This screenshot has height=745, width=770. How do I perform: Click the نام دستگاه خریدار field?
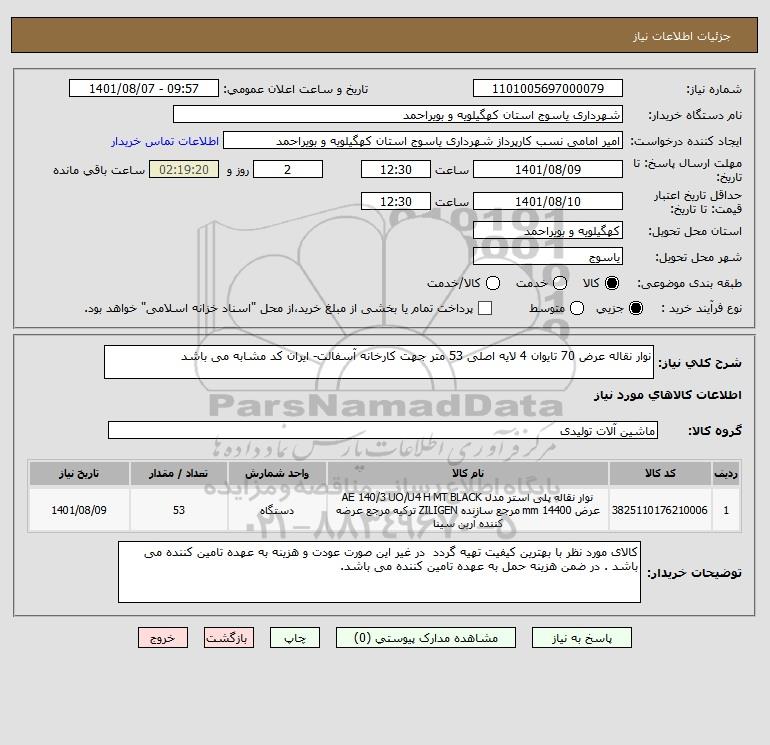tap(398, 114)
